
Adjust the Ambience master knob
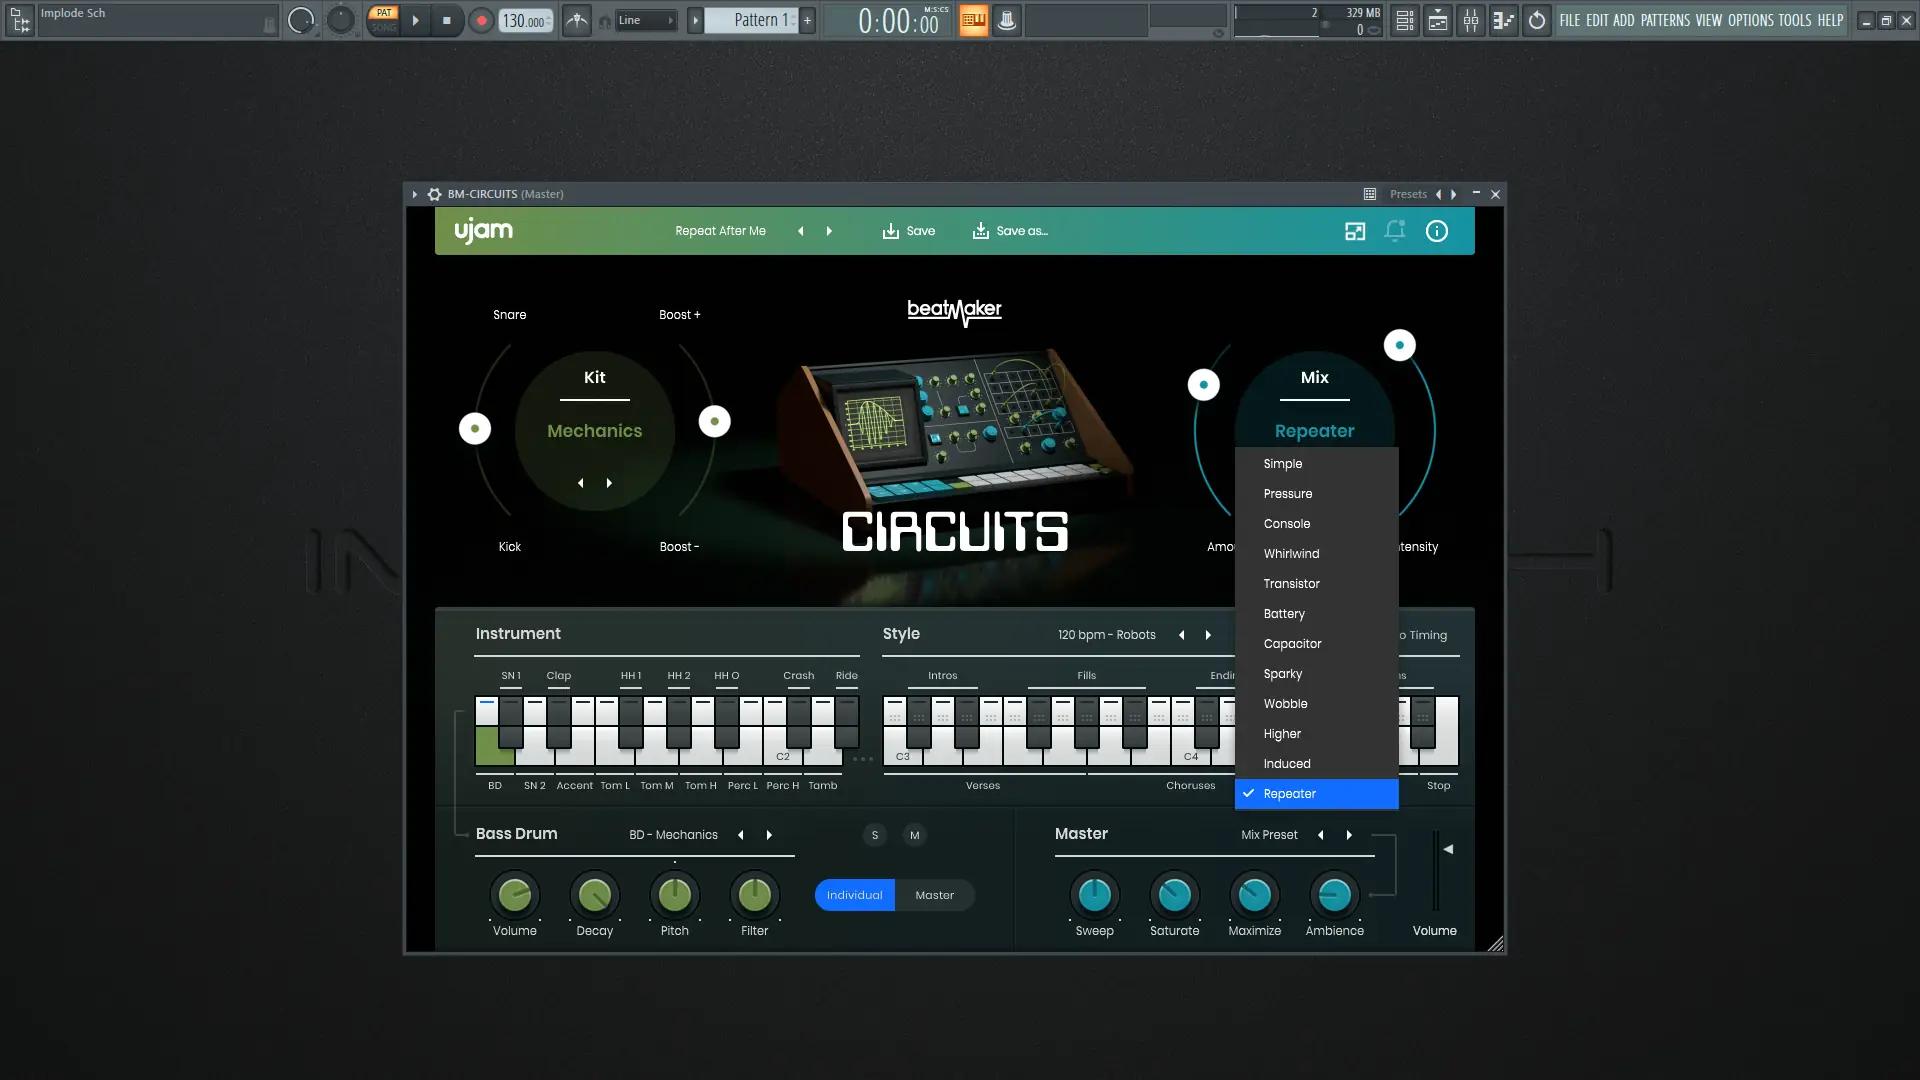point(1334,895)
